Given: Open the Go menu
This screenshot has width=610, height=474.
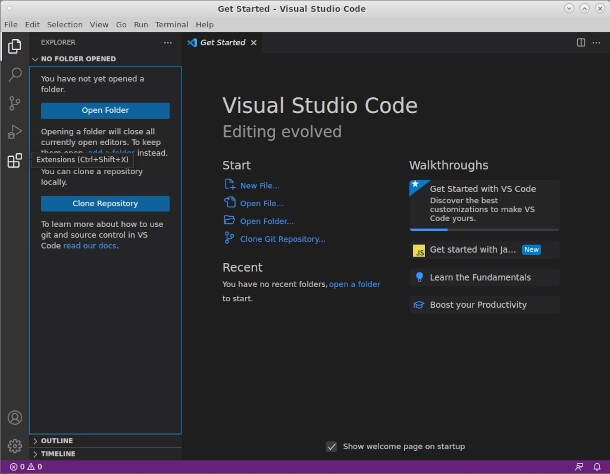Looking at the screenshot, I should click(x=121, y=25).
